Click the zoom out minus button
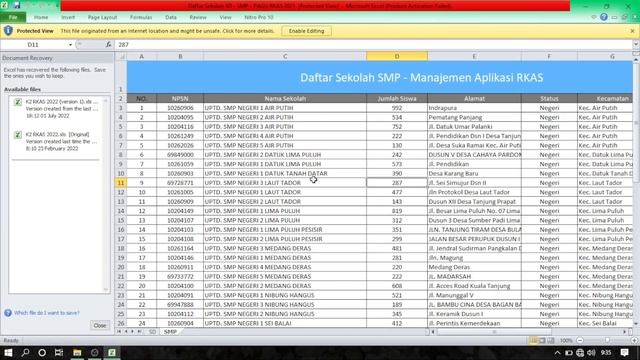This screenshot has width=640, height=360. pos(580,340)
